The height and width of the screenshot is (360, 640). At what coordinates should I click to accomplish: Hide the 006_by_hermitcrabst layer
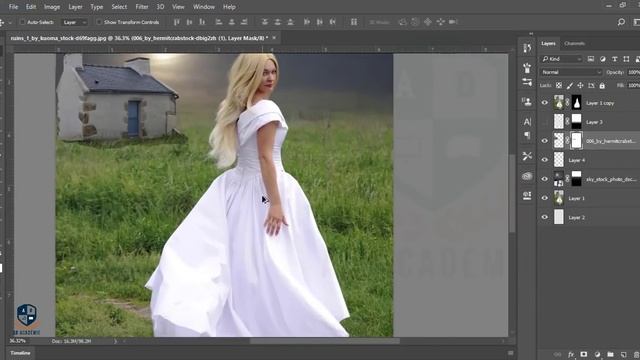(x=544, y=141)
